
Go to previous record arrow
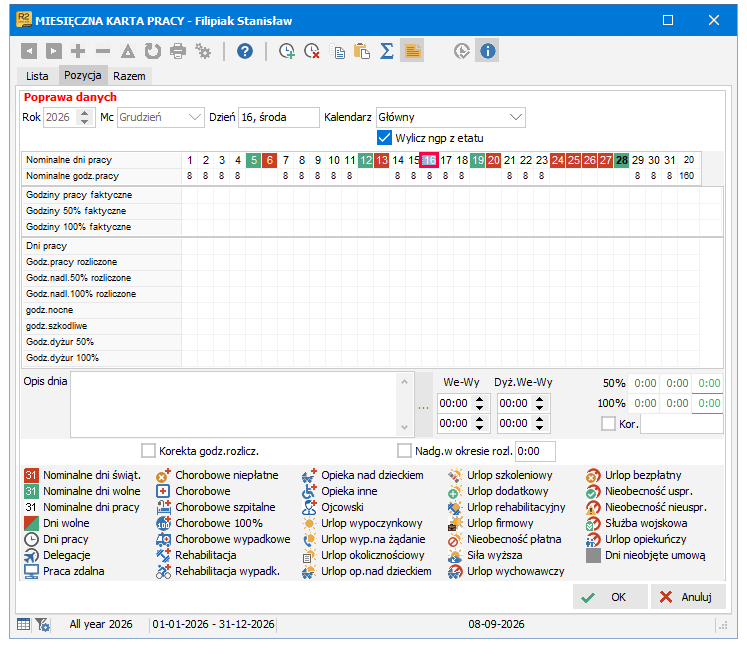29,51
